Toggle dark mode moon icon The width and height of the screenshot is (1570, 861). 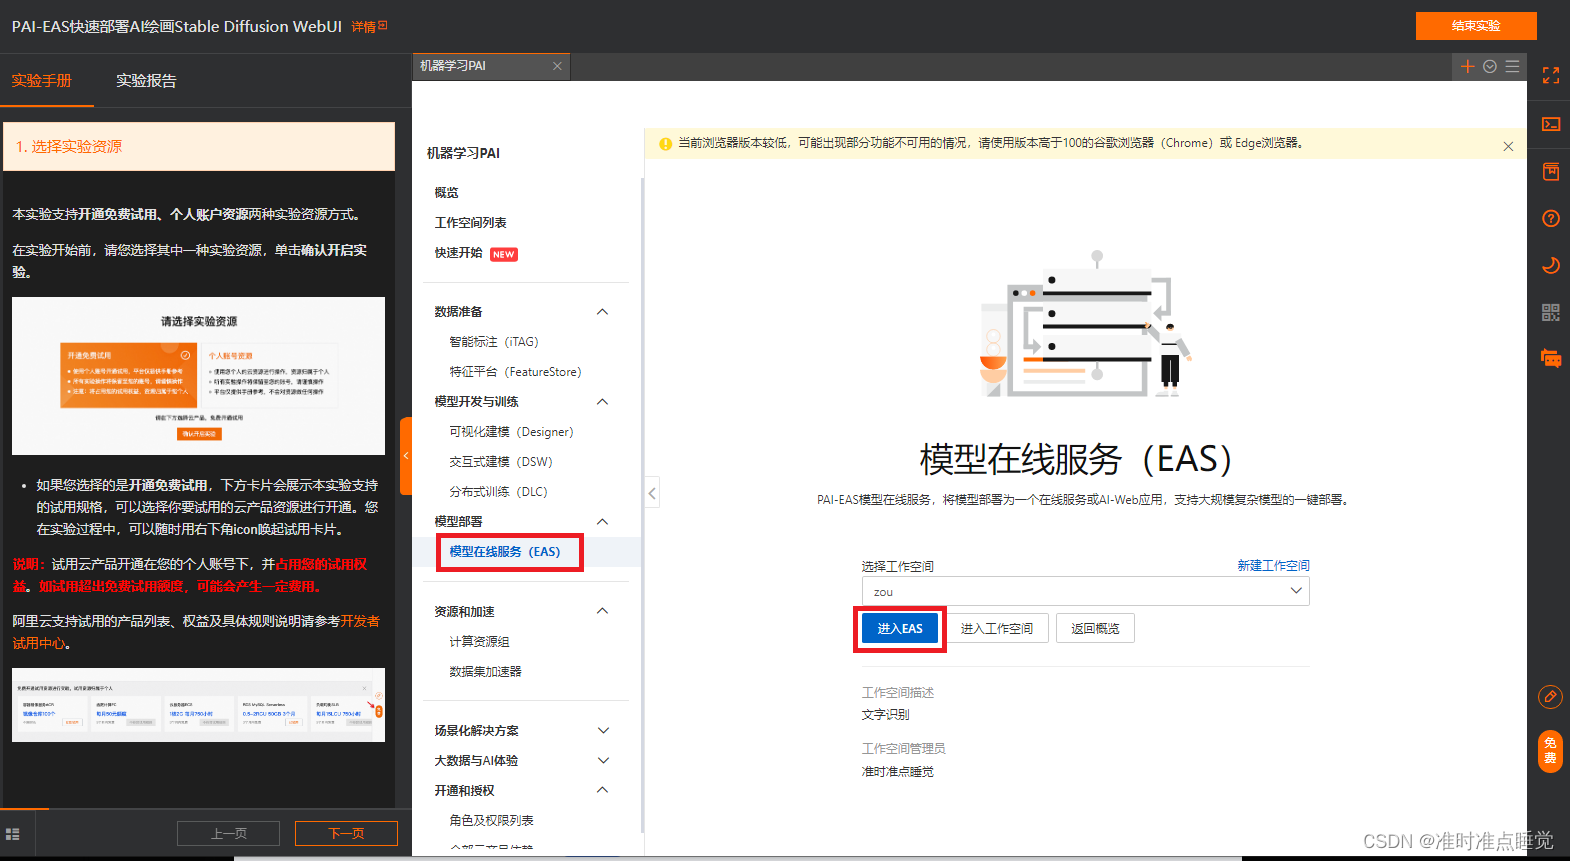[x=1550, y=265]
